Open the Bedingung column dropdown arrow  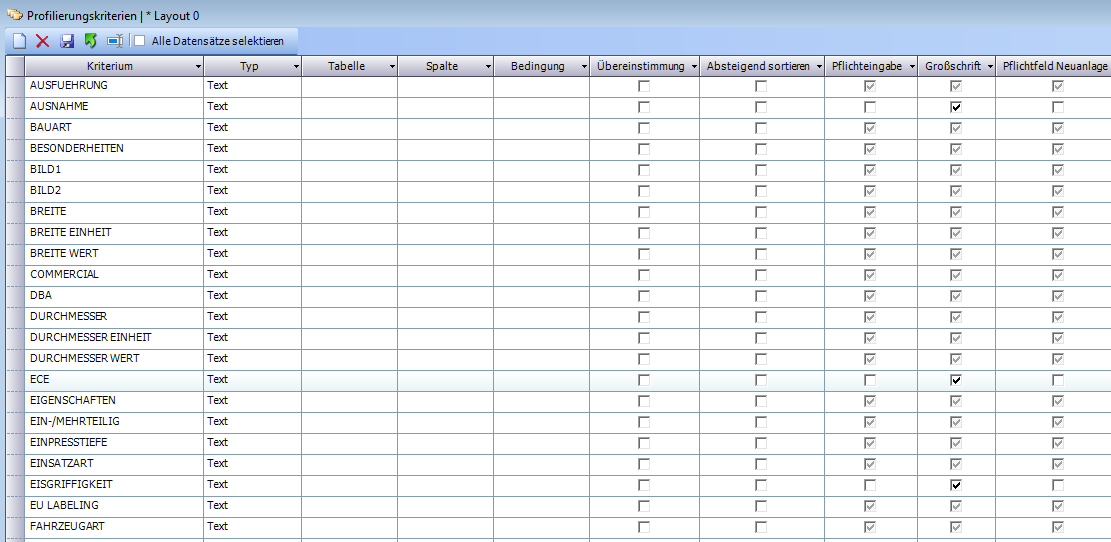pyautogui.click(x=584, y=67)
